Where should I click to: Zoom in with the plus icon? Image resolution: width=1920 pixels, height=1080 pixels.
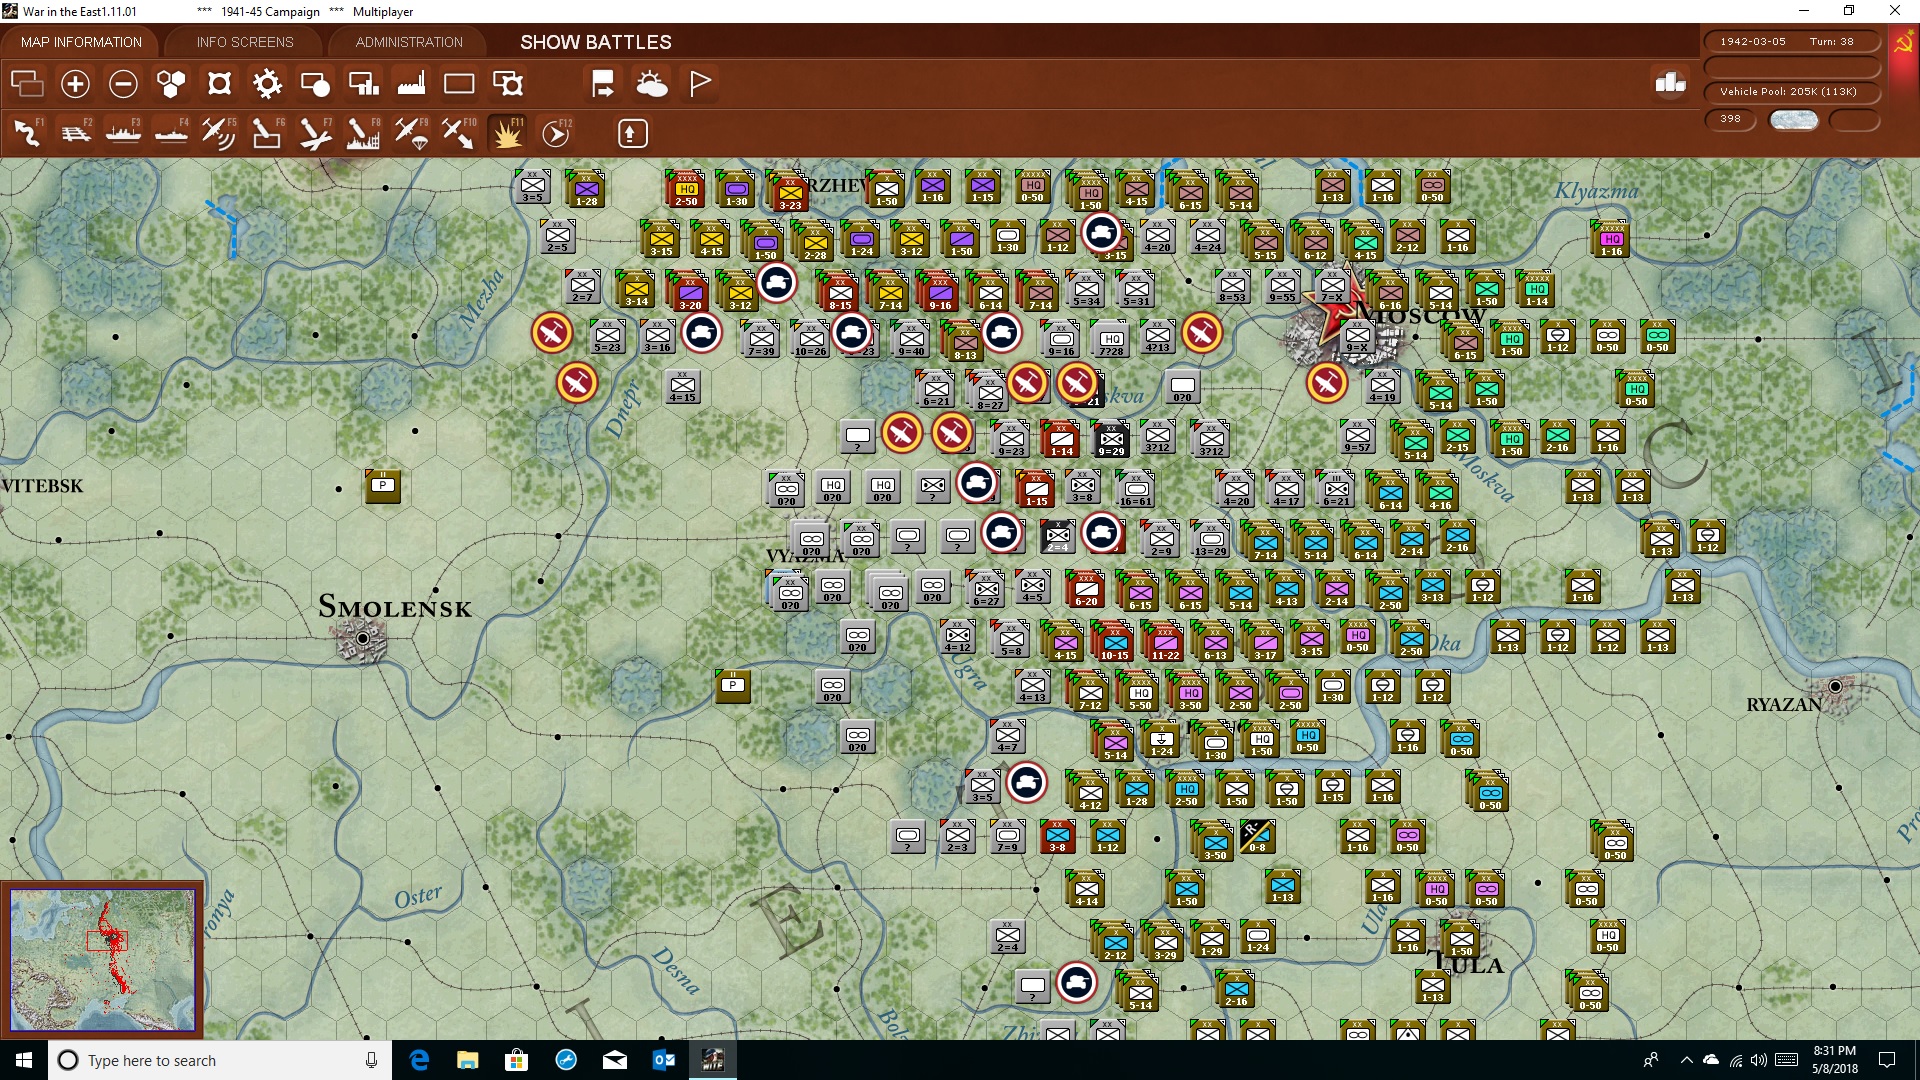pyautogui.click(x=75, y=84)
